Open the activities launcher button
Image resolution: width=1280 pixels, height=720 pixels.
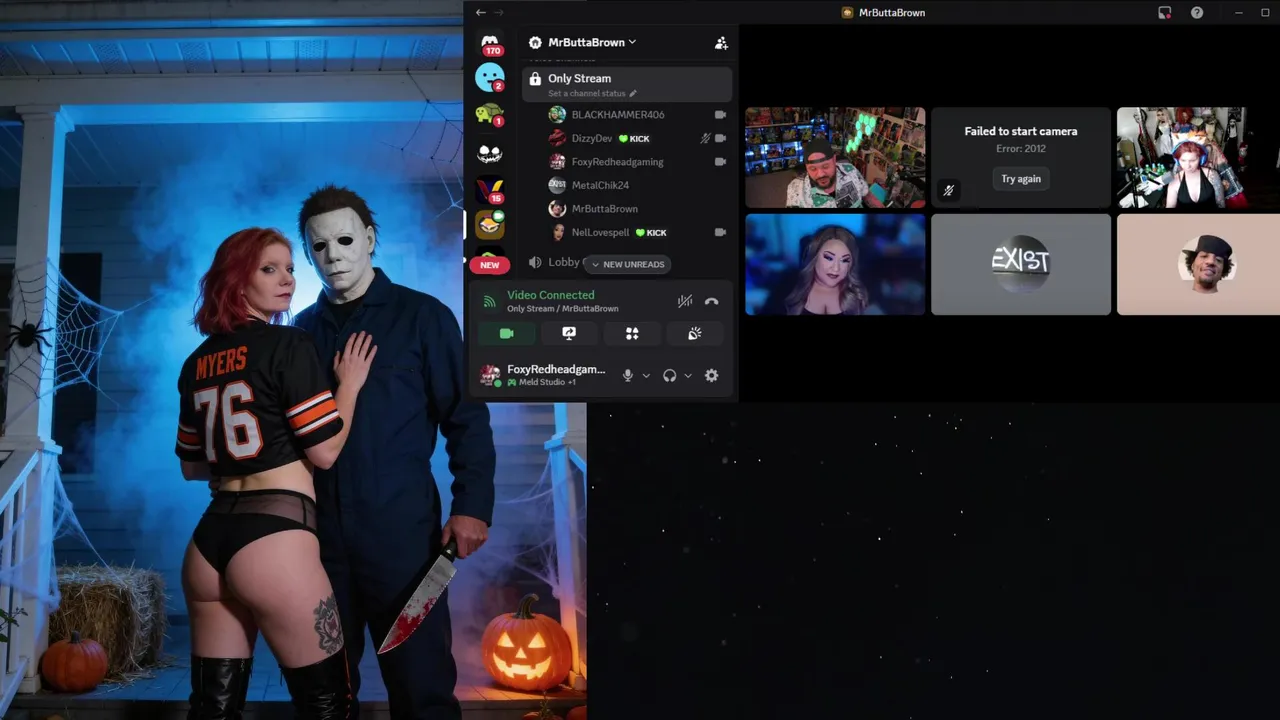click(632, 334)
